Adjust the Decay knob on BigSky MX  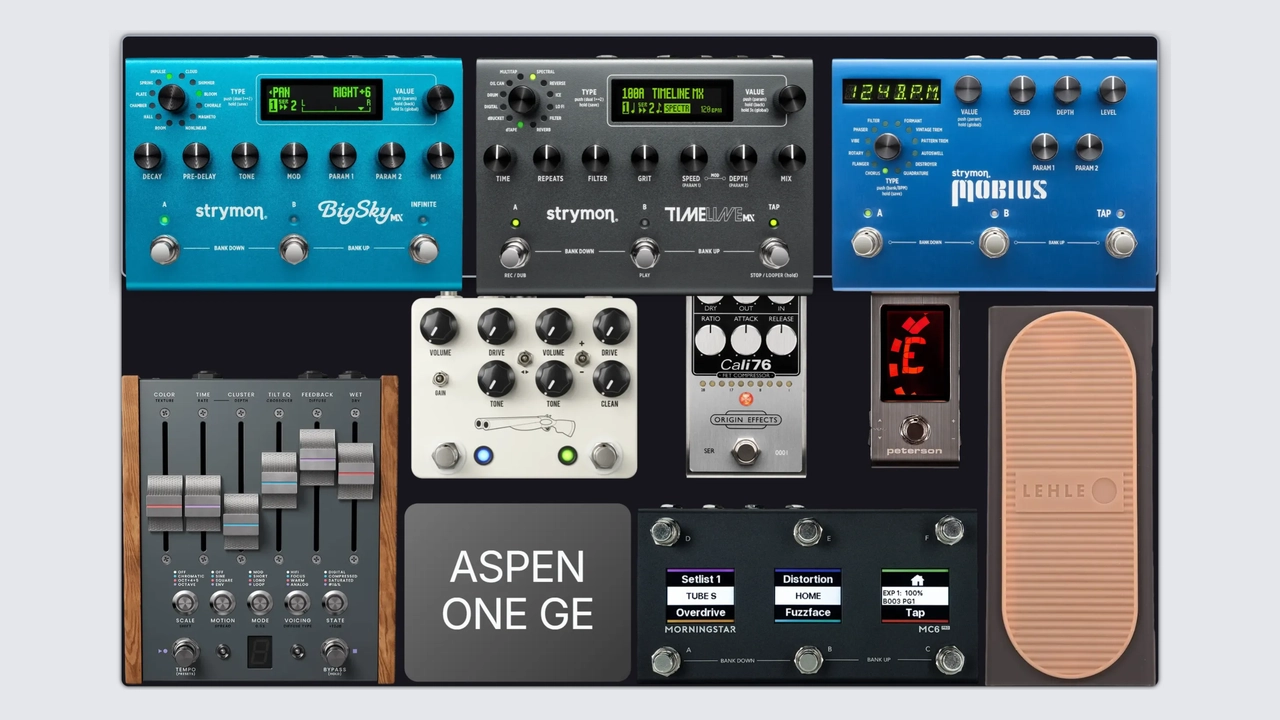pyautogui.click(x=148, y=155)
